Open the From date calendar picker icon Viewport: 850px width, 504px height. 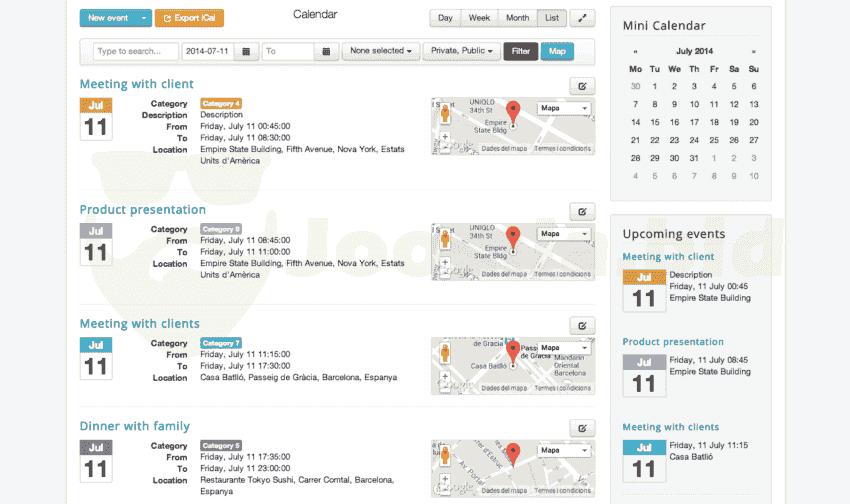tap(247, 51)
